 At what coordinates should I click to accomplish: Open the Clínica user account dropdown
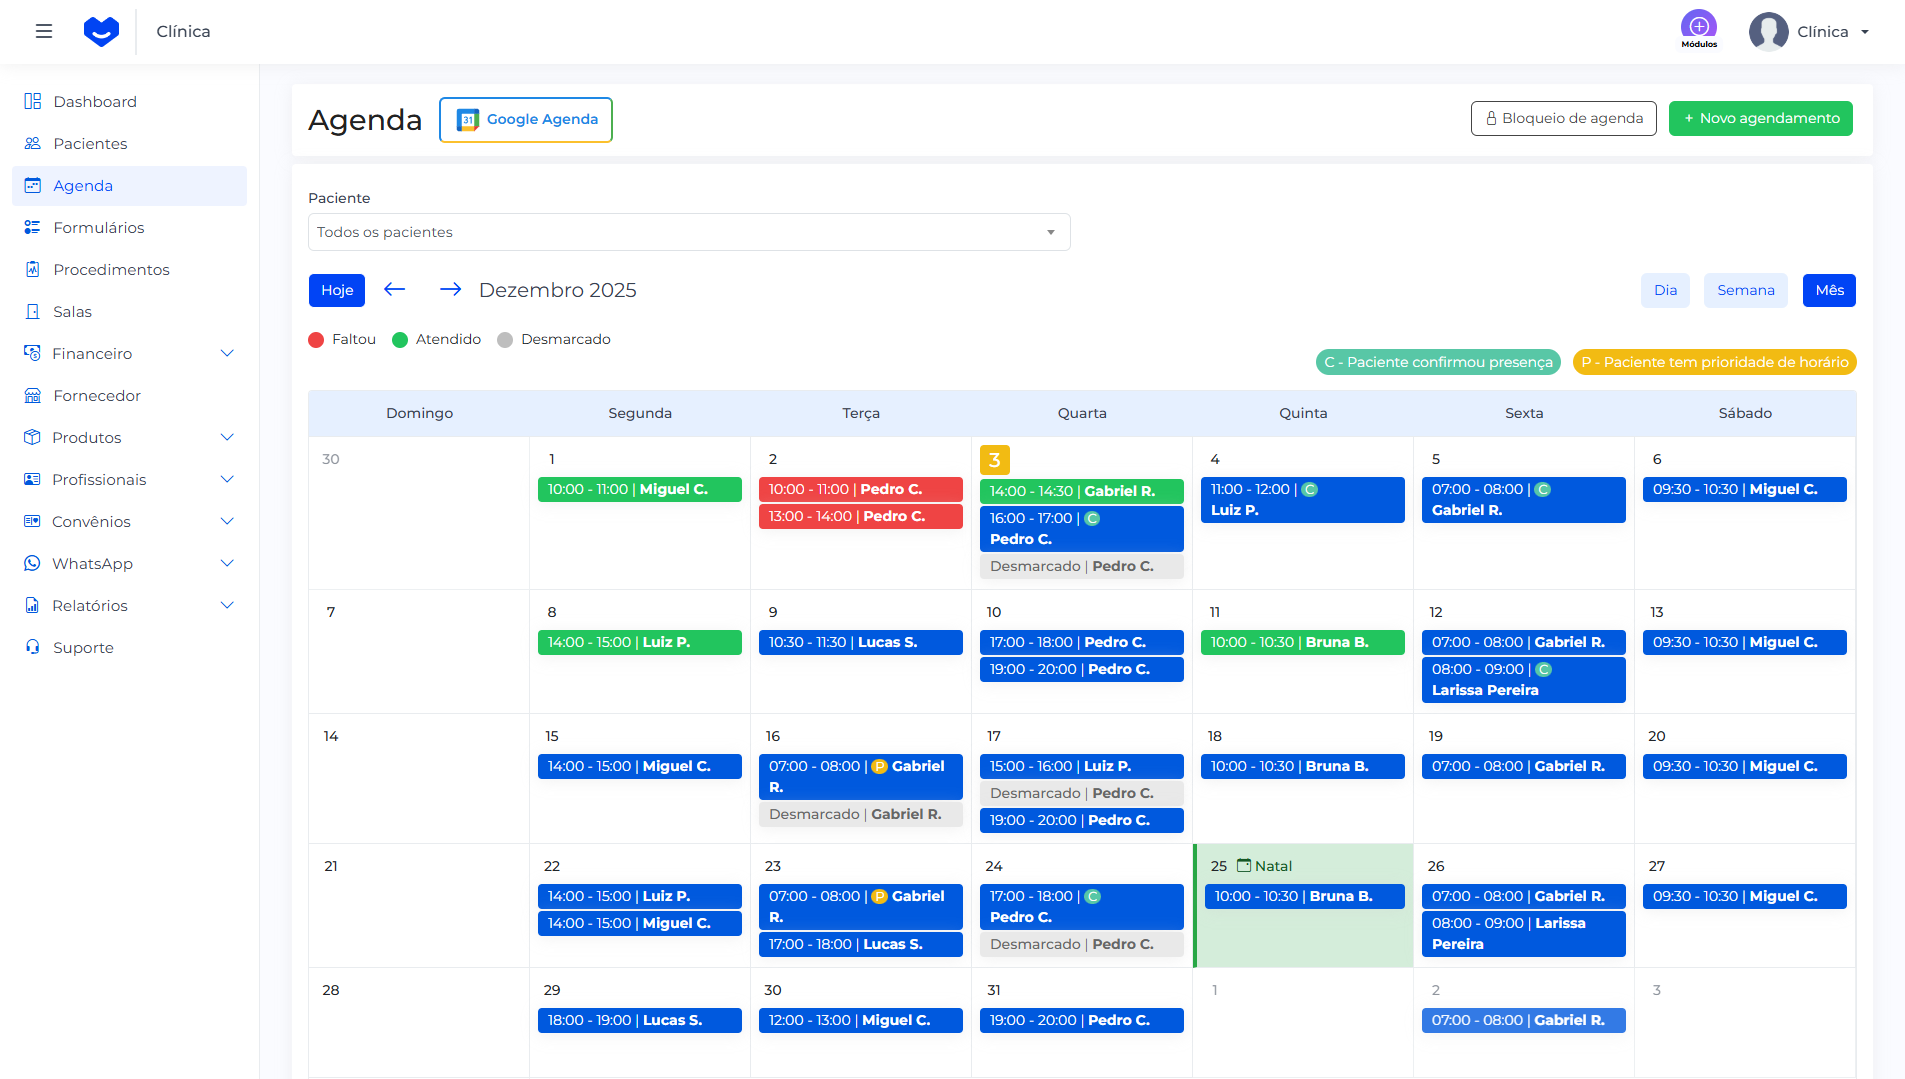(x=1810, y=32)
